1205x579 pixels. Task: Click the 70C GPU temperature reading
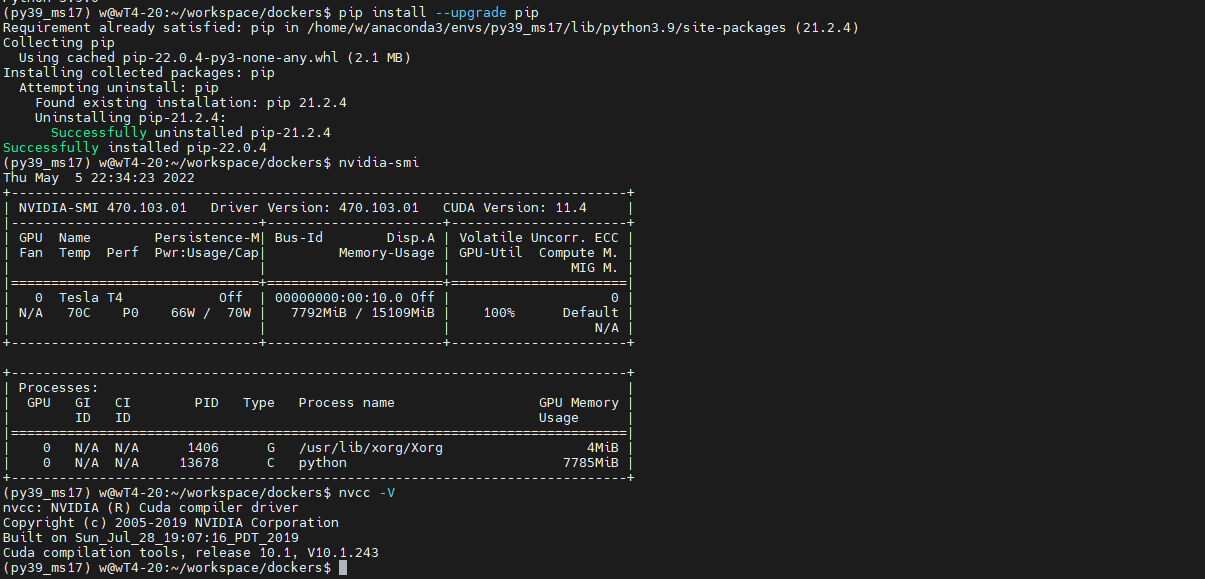78,313
